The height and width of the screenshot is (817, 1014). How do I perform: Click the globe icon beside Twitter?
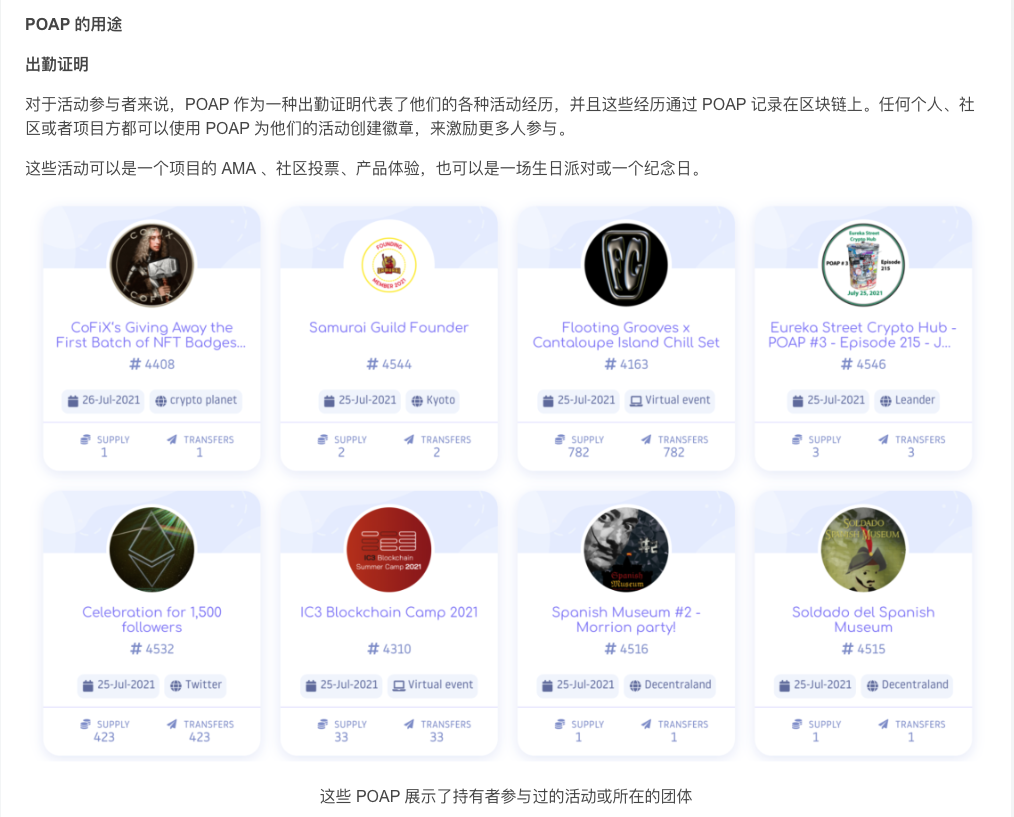[176, 686]
